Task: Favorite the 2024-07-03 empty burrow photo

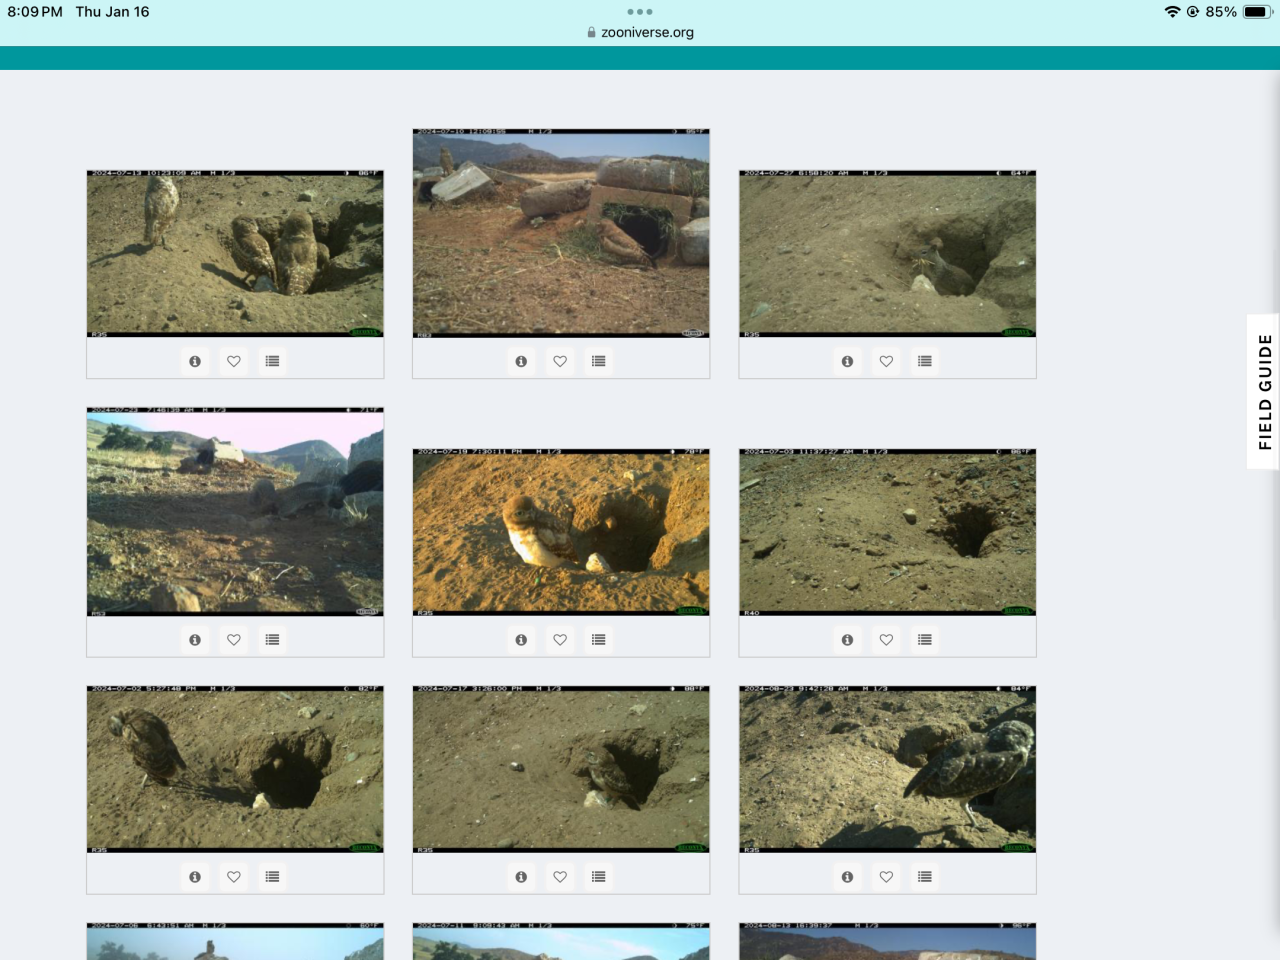Action: (x=886, y=639)
